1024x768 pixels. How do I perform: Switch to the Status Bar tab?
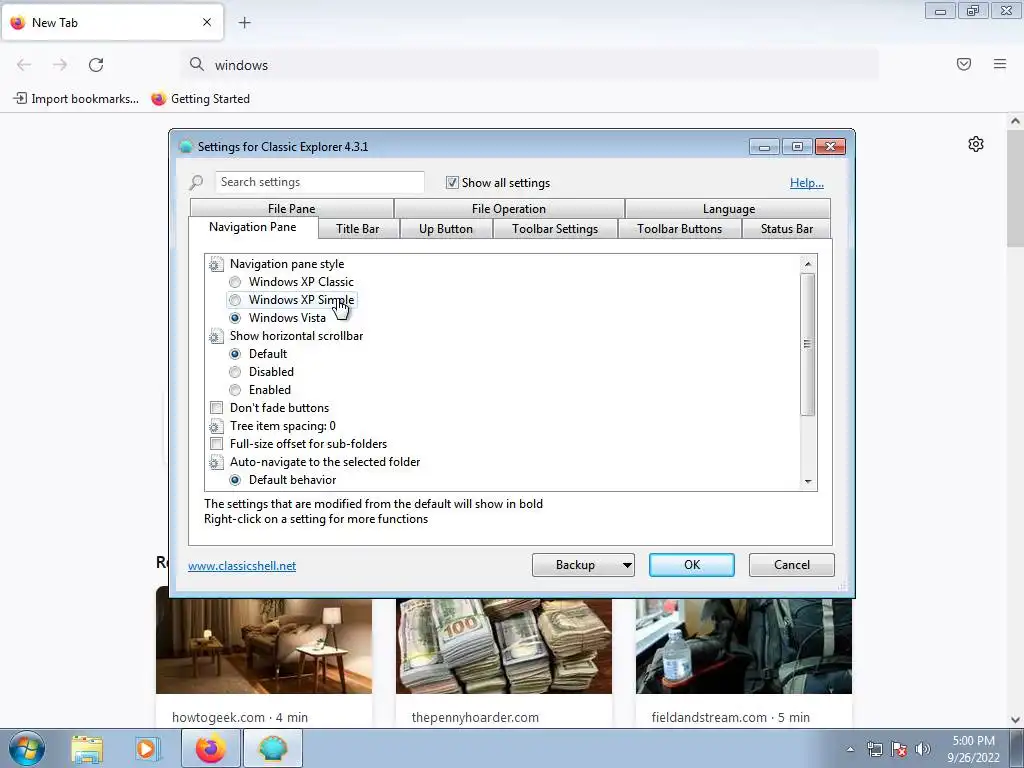787,229
